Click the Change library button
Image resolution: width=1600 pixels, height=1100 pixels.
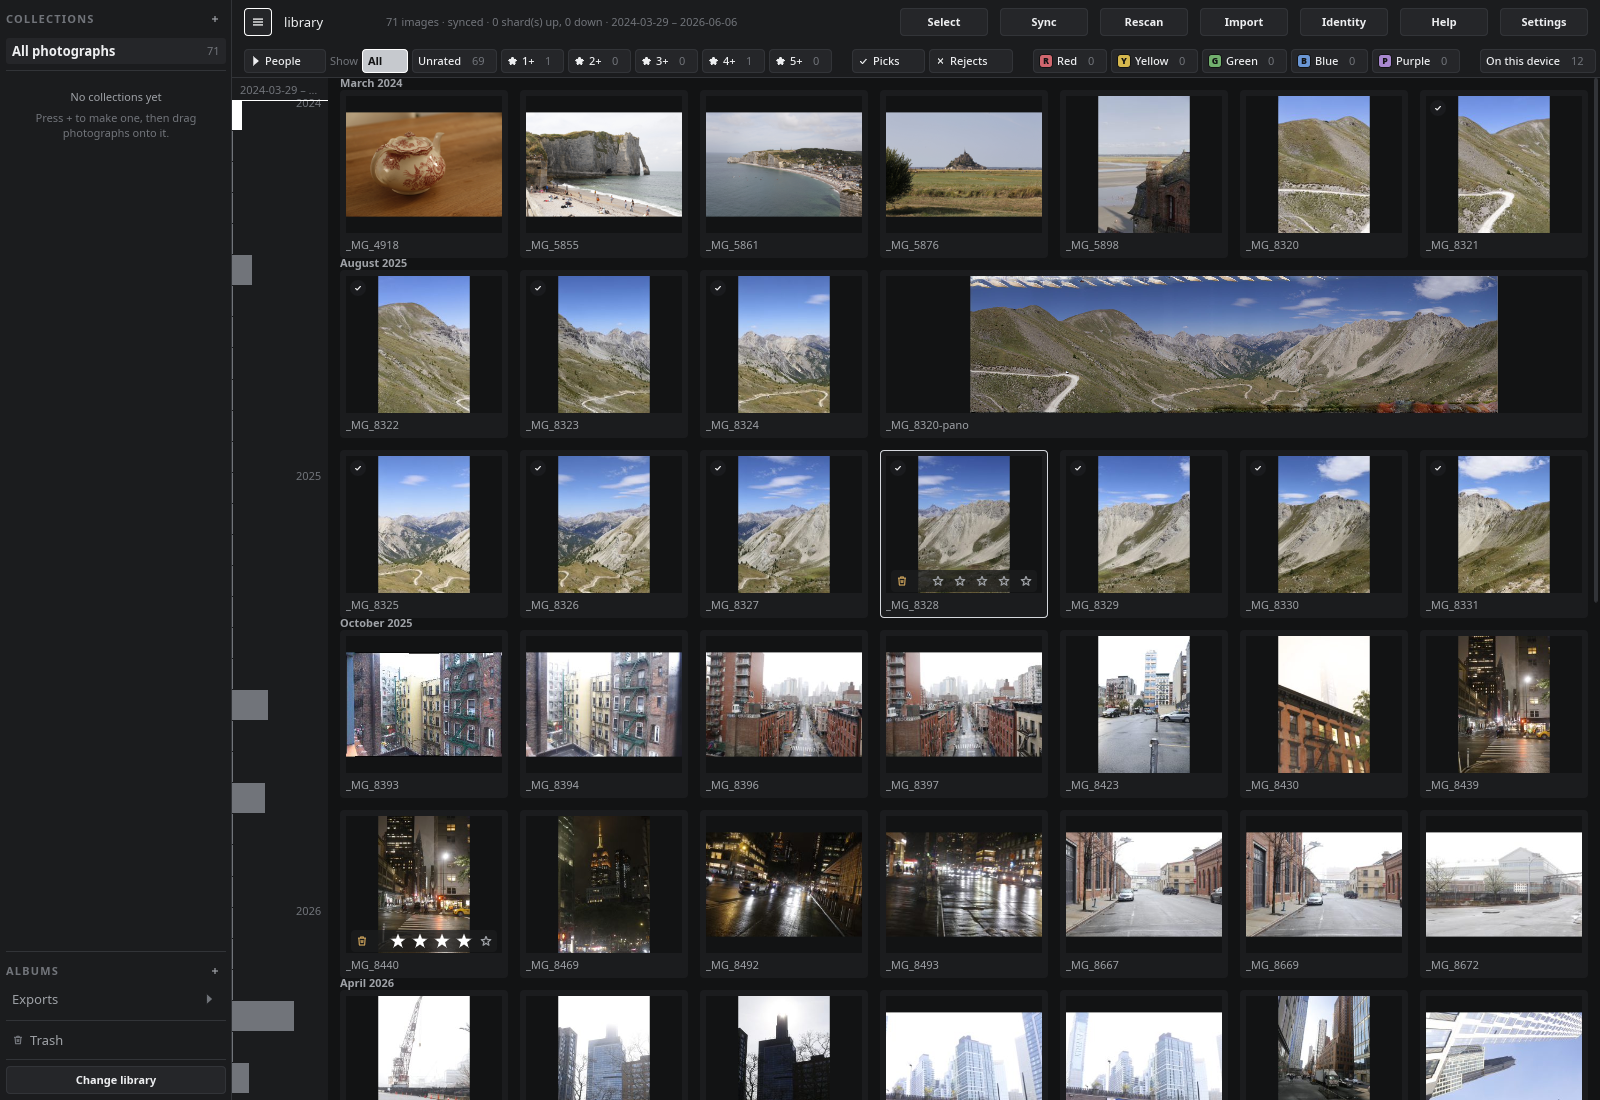tap(116, 1080)
